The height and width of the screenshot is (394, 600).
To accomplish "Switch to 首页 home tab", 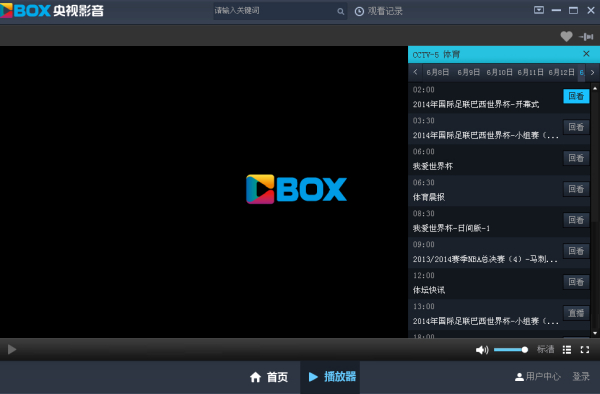I will (269, 377).
